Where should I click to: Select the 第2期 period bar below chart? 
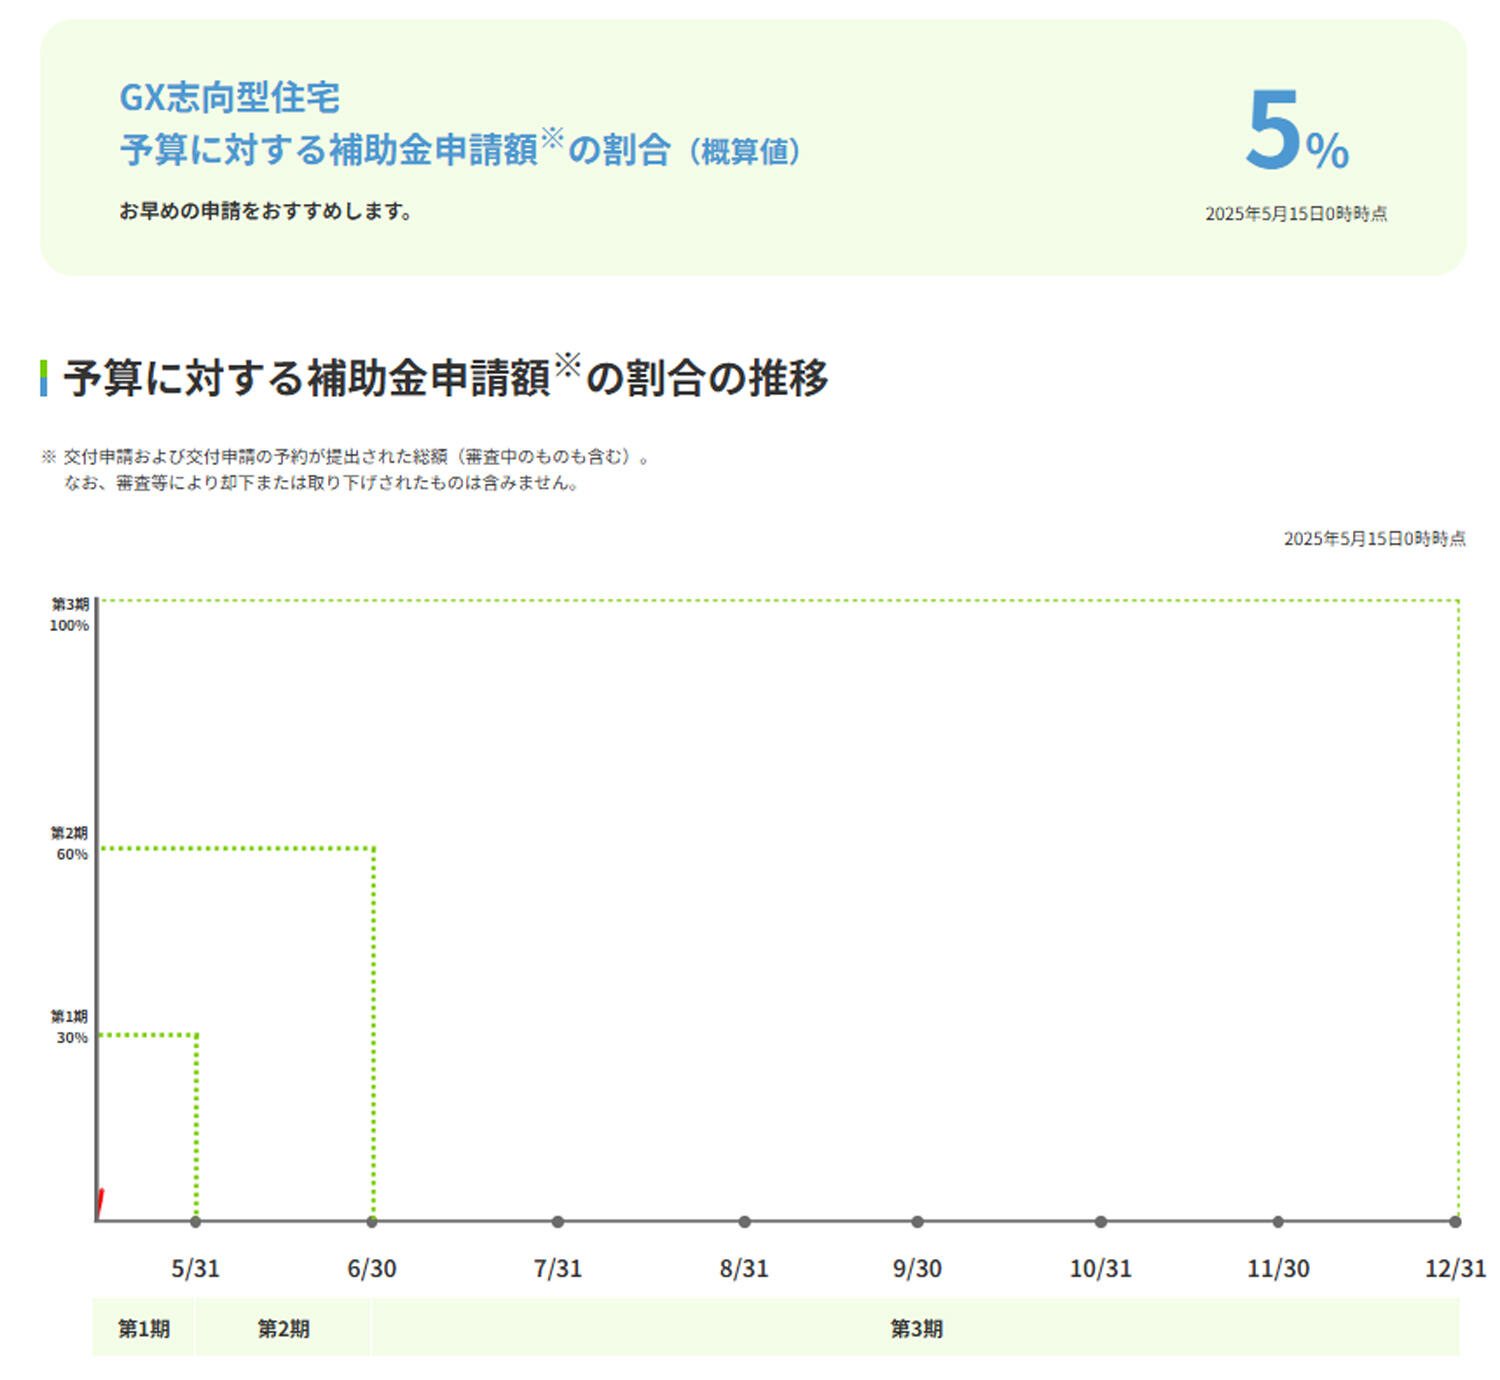[x=283, y=1328]
